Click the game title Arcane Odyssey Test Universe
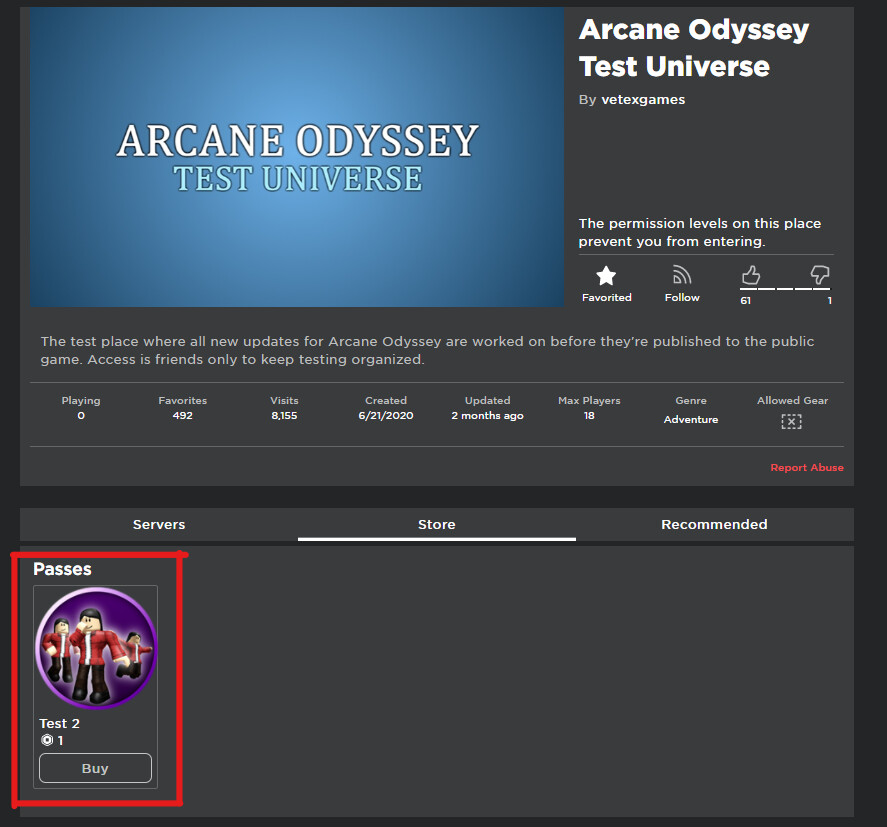887x827 pixels. [693, 48]
